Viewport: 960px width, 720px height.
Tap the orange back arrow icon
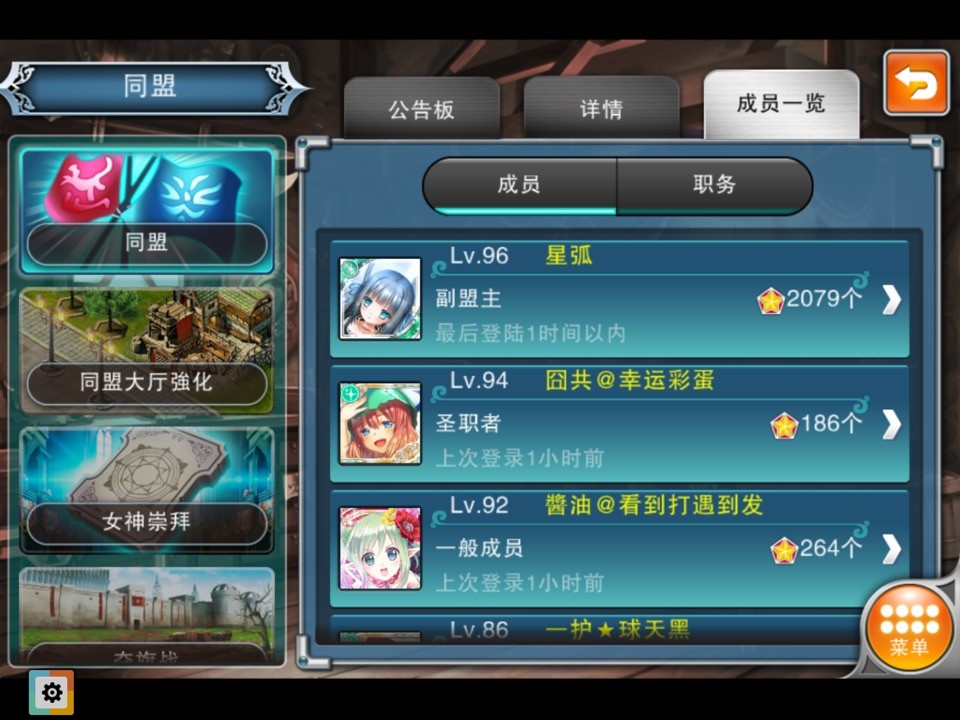pyautogui.click(x=916, y=83)
